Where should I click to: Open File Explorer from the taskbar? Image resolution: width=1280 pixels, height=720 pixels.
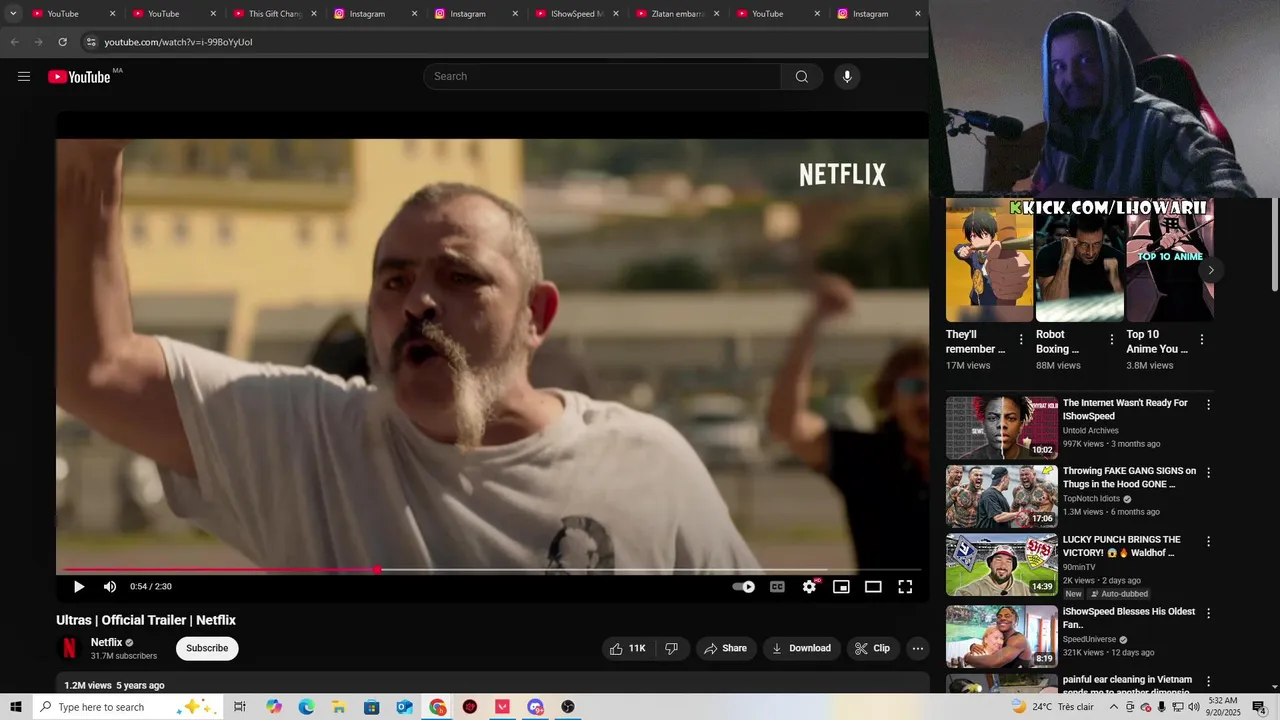click(x=339, y=707)
